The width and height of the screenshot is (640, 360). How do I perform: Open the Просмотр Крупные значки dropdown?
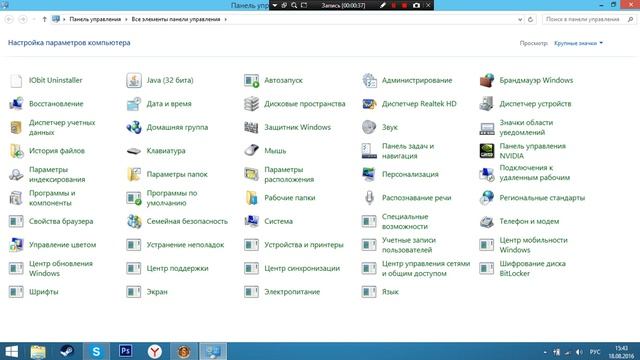coord(578,43)
